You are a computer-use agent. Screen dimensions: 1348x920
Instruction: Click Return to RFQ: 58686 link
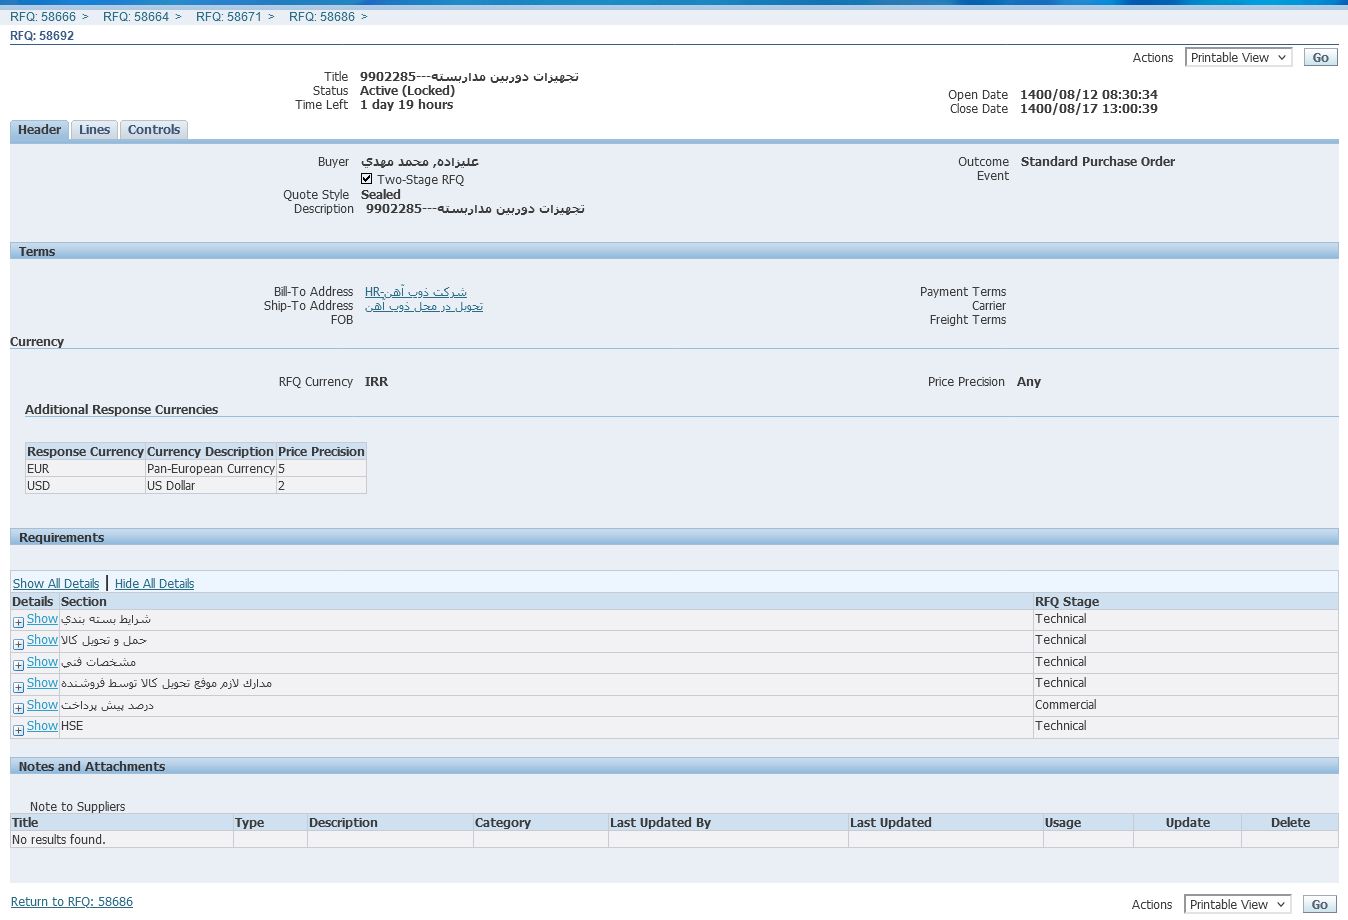(x=72, y=902)
